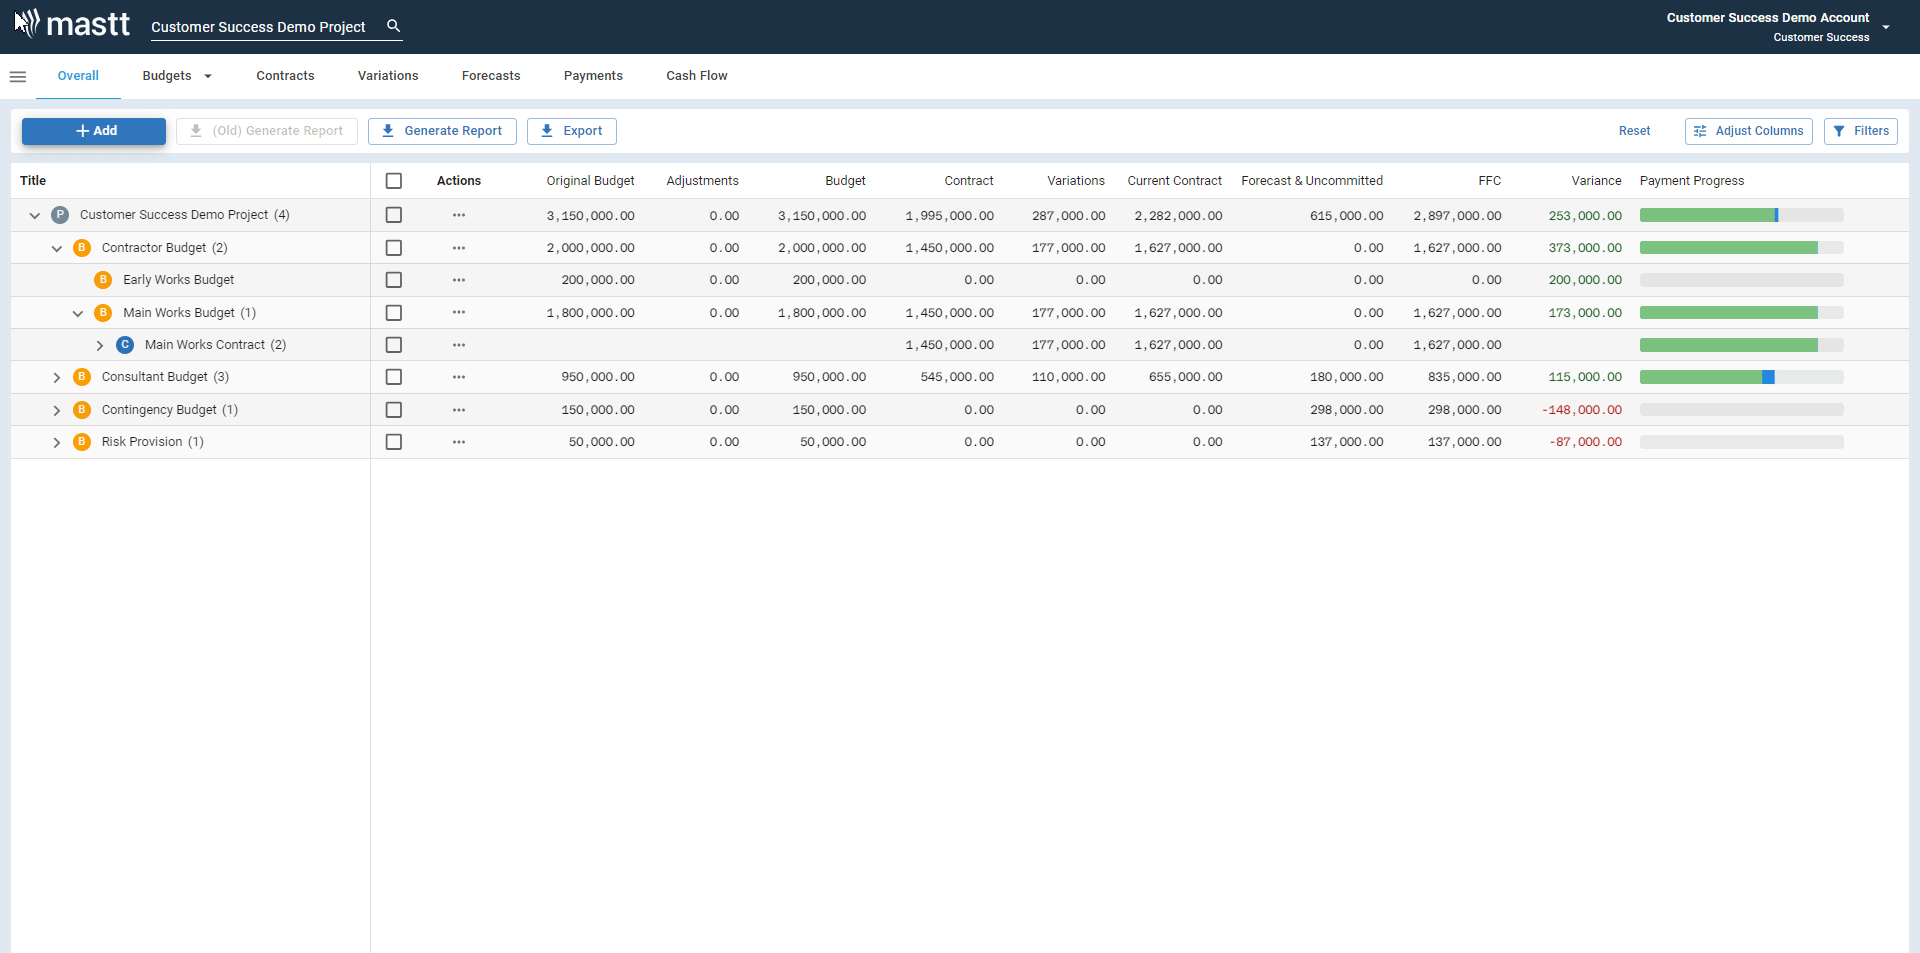Collapse the Contractor Budget node
This screenshot has height=953, width=1920.
pos(57,248)
